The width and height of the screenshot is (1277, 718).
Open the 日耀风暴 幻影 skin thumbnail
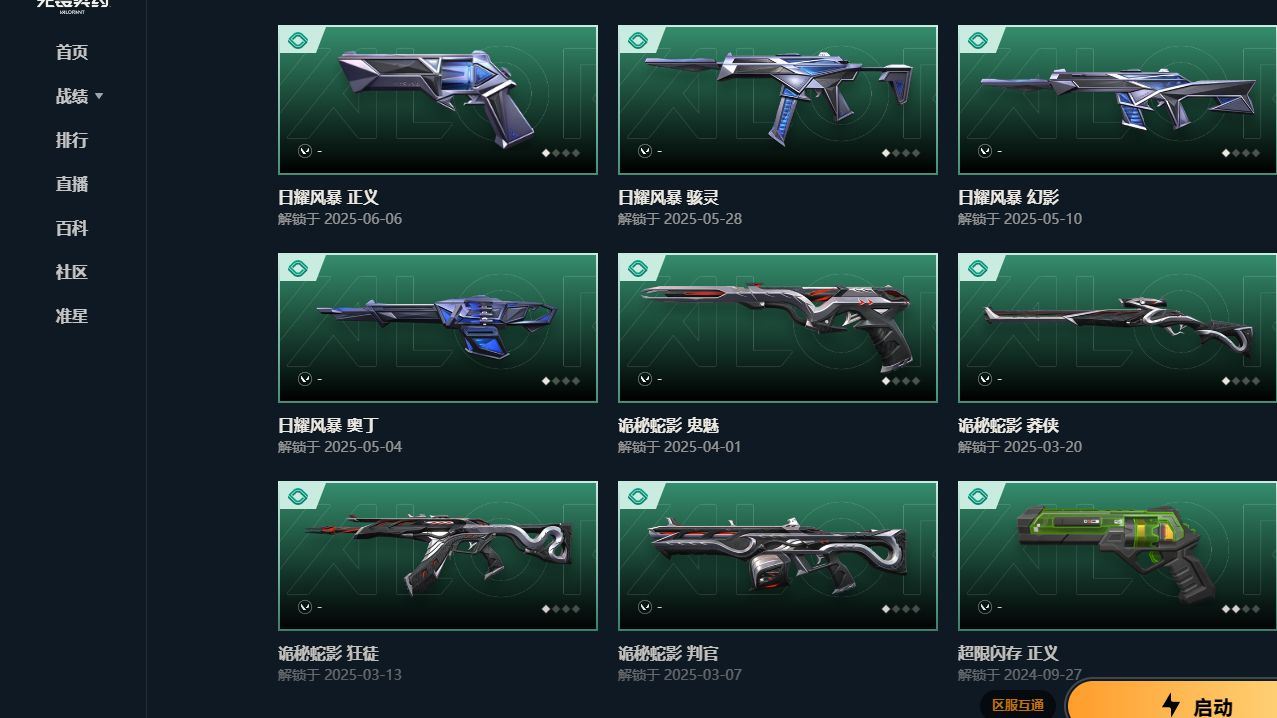(1117, 100)
